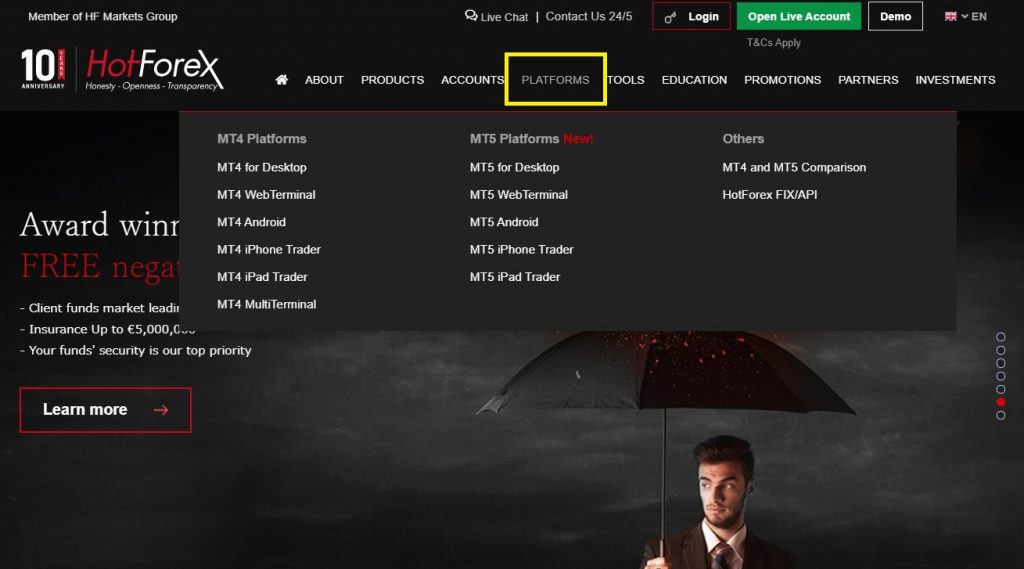
Task: Select MT4 MultiTerminal
Action: (266, 304)
